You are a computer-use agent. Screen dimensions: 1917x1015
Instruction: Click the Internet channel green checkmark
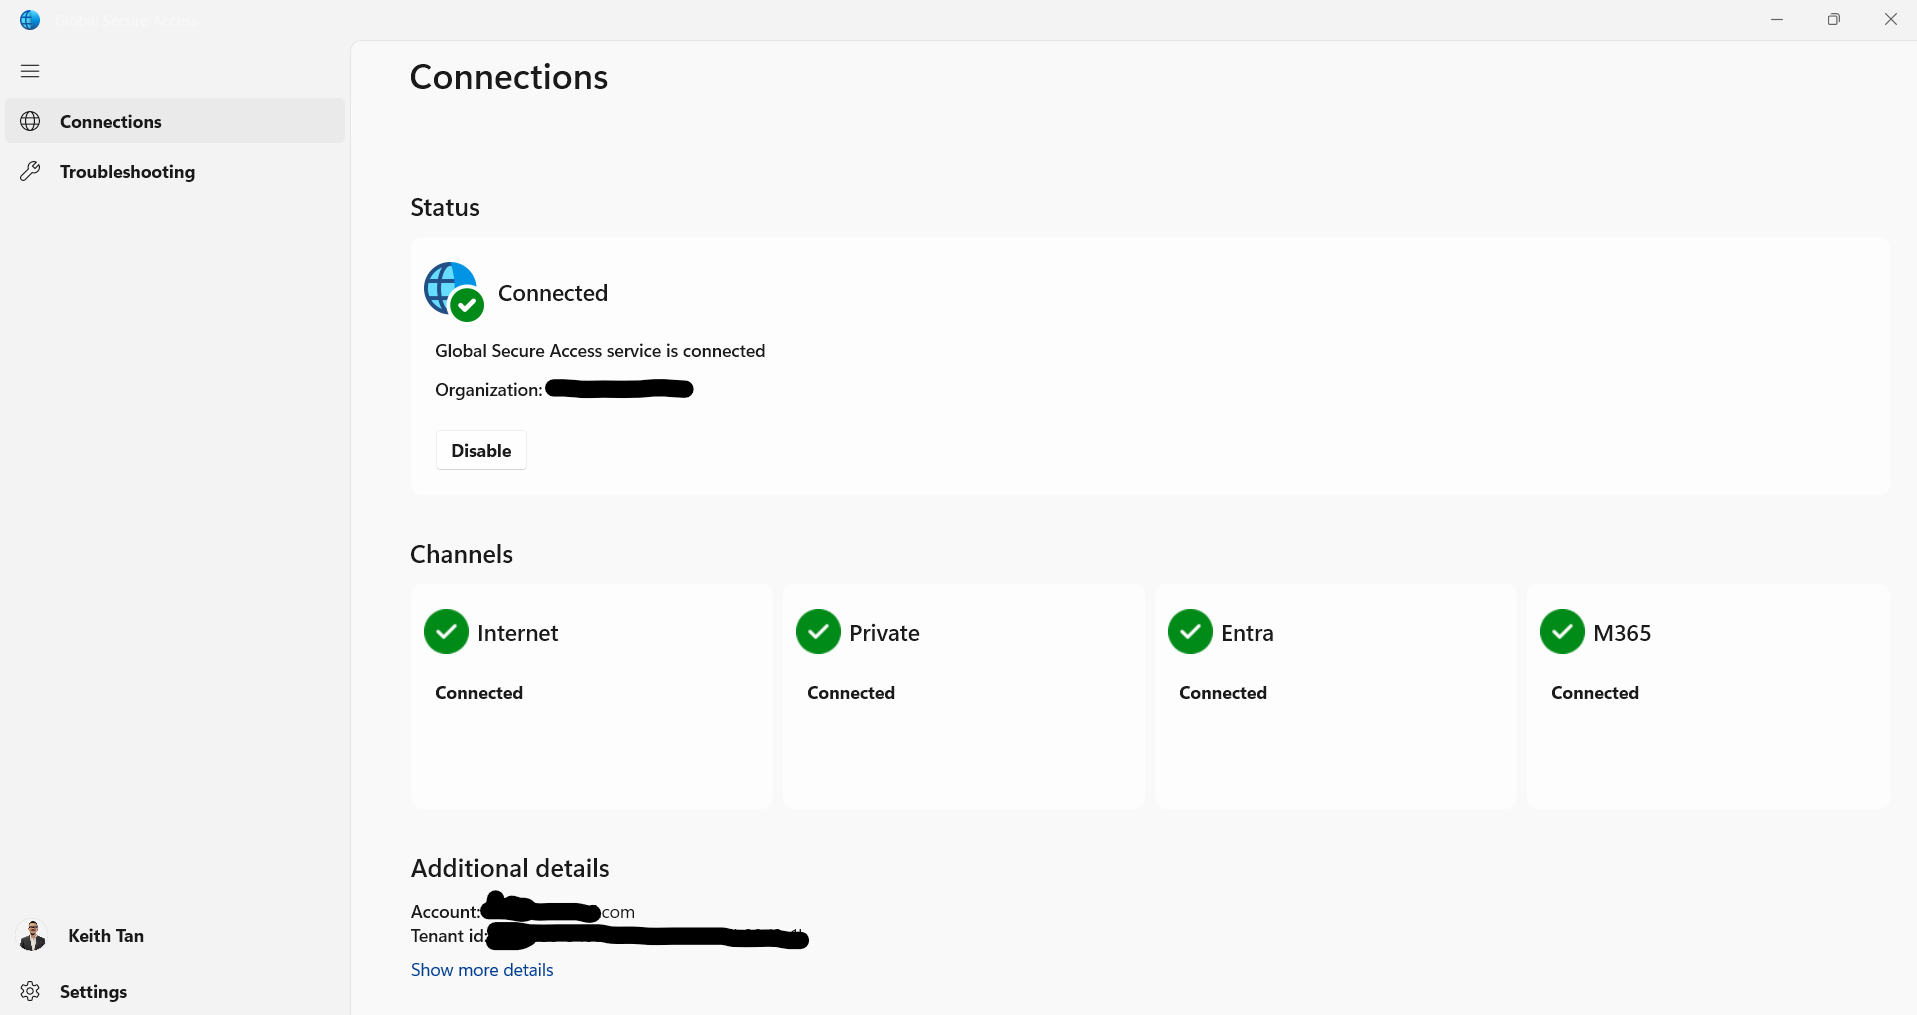(446, 632)
